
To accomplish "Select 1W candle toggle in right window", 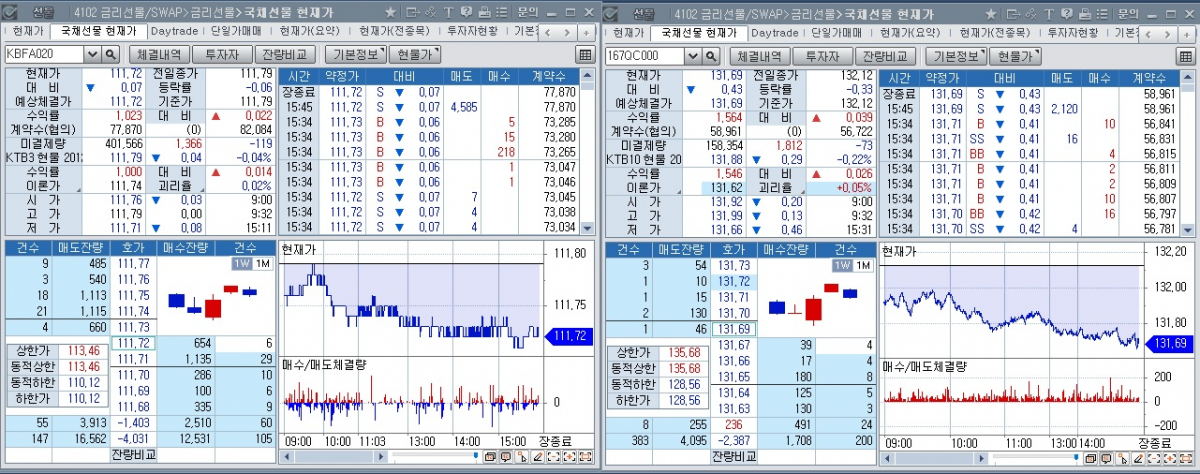I will click(x=842, y=265).
